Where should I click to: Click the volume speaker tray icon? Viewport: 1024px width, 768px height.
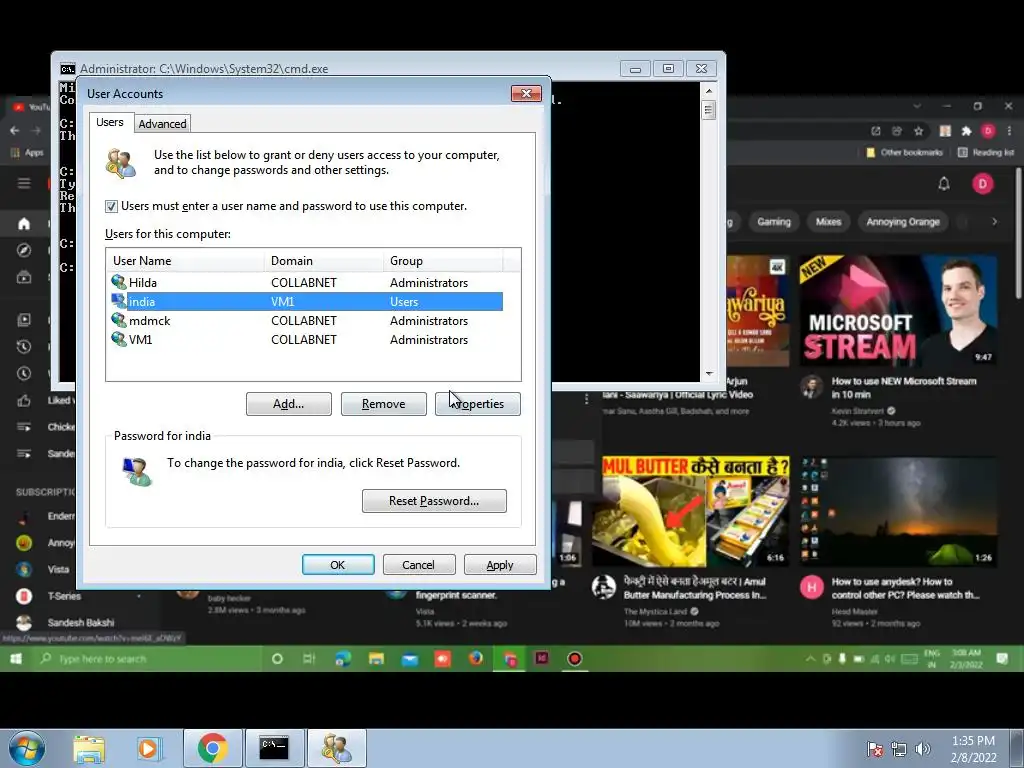[923, 748]
